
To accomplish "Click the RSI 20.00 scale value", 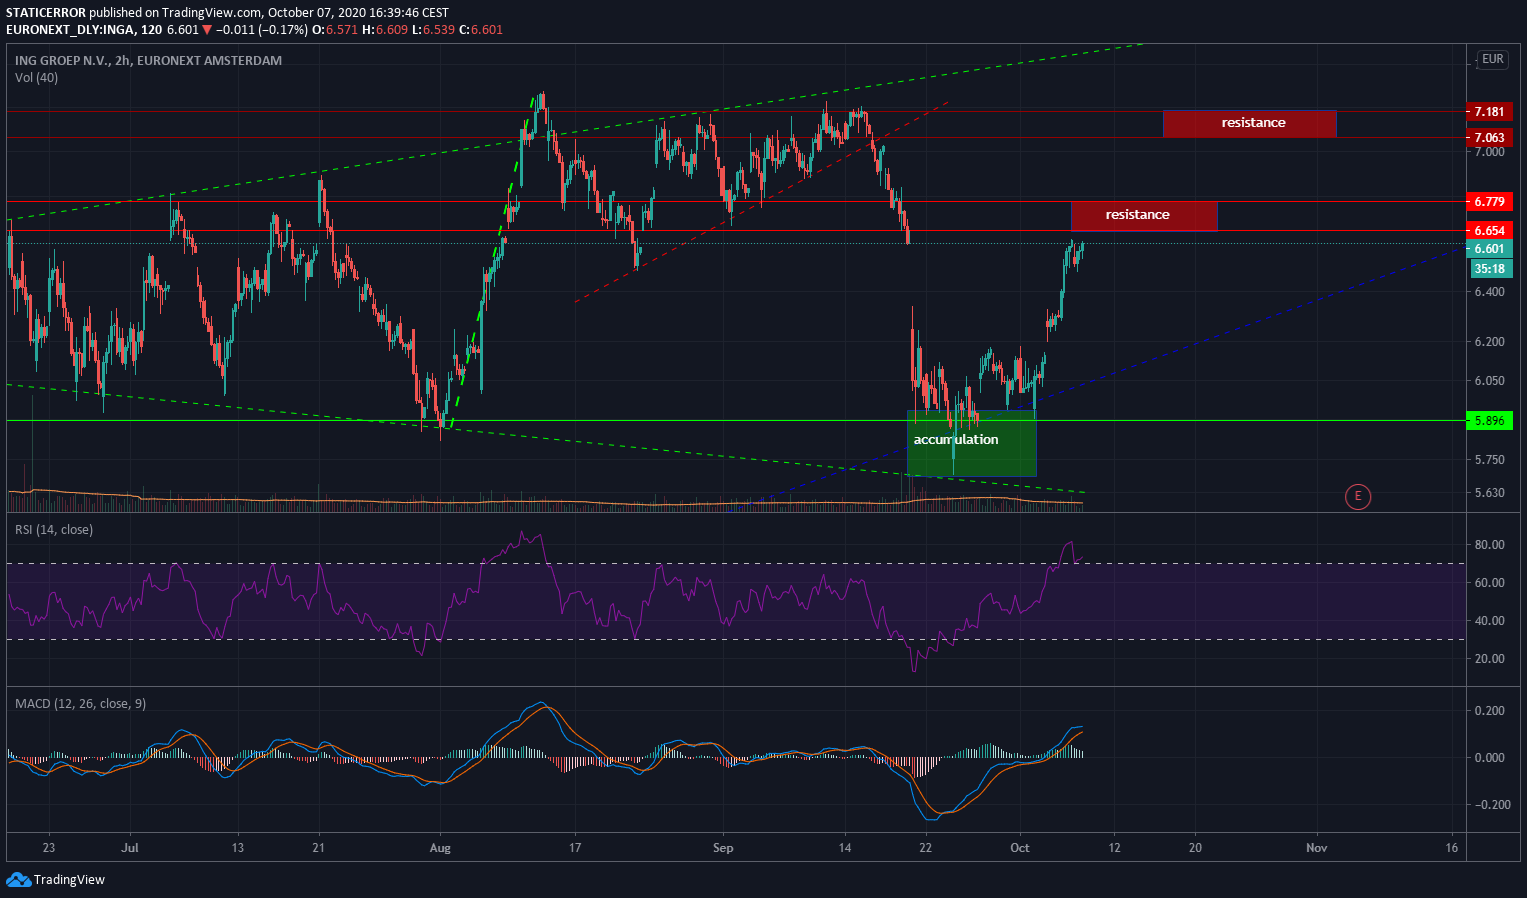I will click(x=1489, y=658).
